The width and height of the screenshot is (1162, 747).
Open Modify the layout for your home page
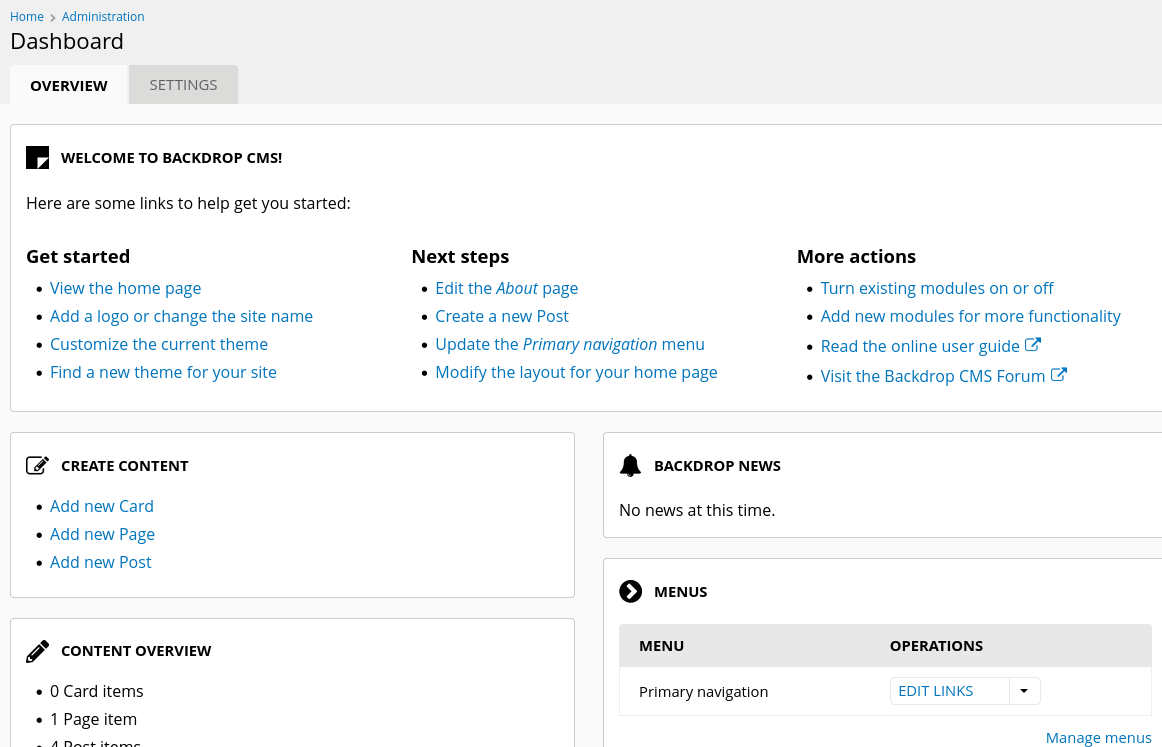point(576,372)
